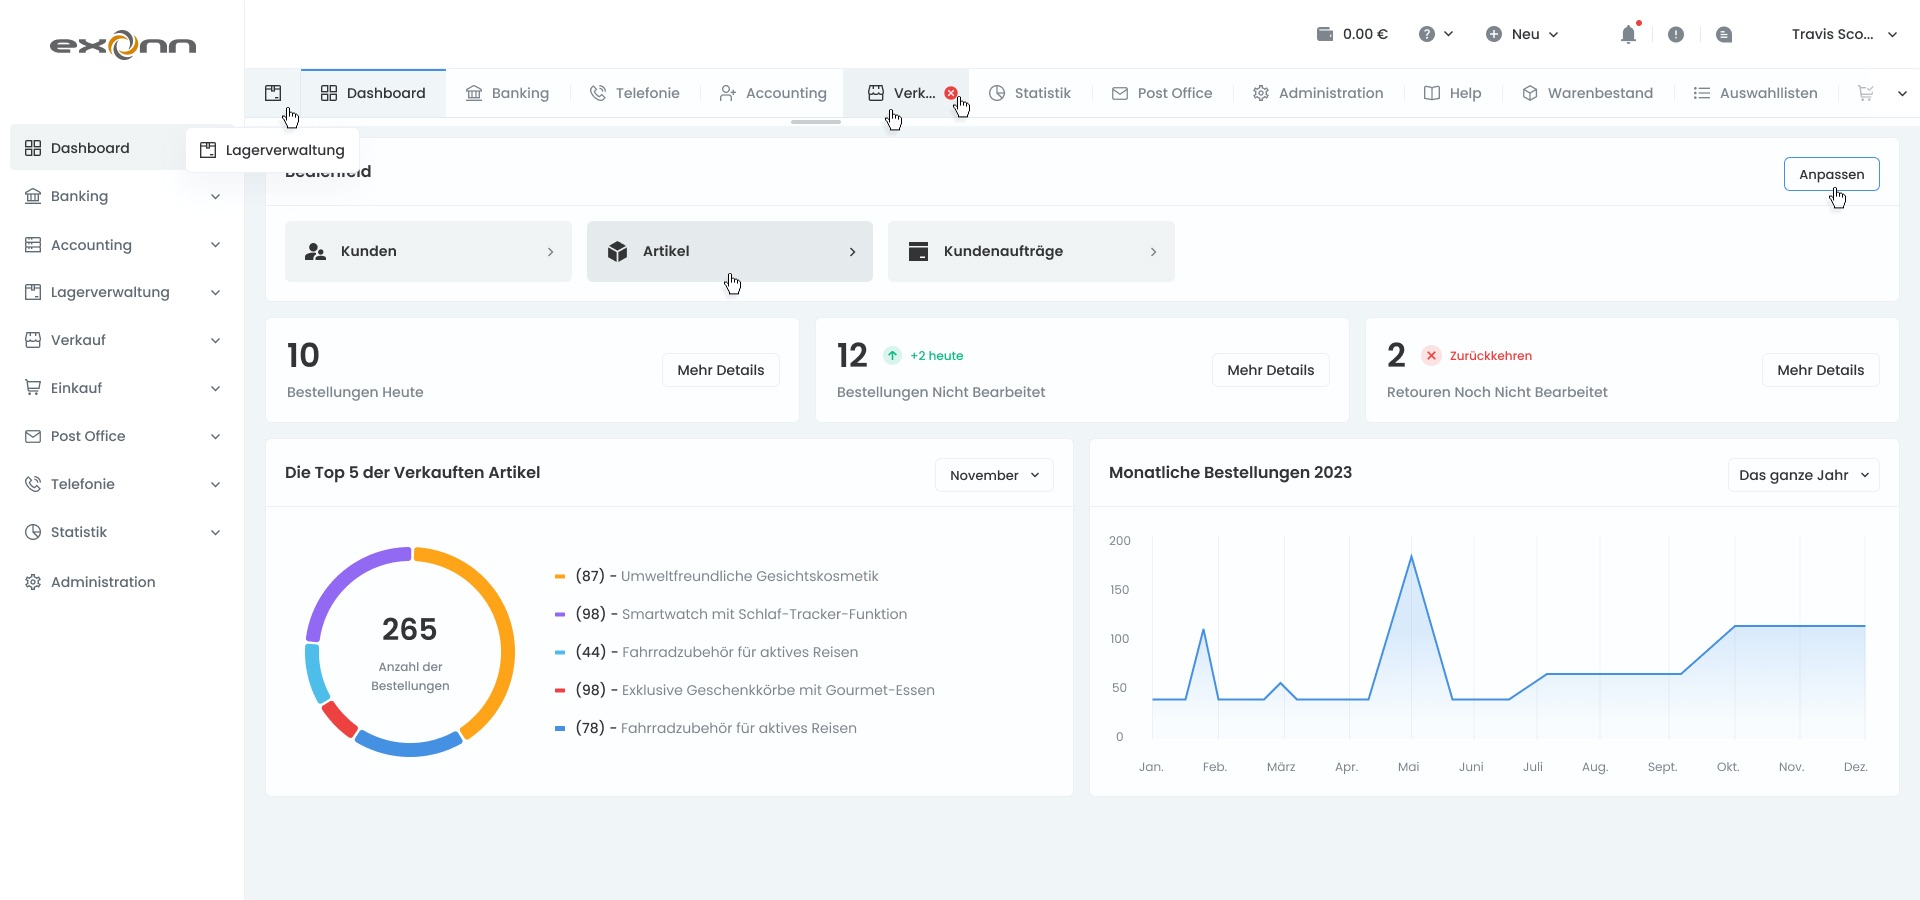Switch to the Dashboard tab
The height and width of the screenshot is (900, 1920).
(373, 93)
